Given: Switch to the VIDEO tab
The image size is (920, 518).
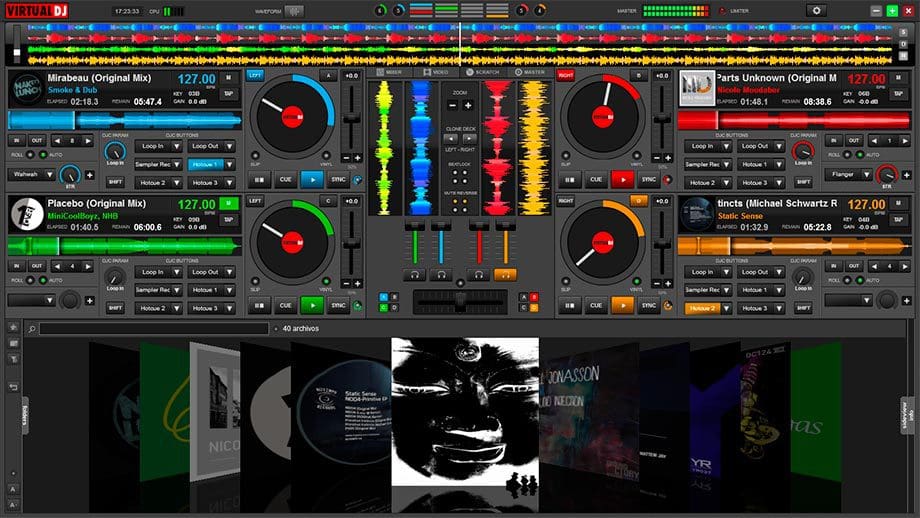Looking at the screenshot, I should [x=436, y=72].
